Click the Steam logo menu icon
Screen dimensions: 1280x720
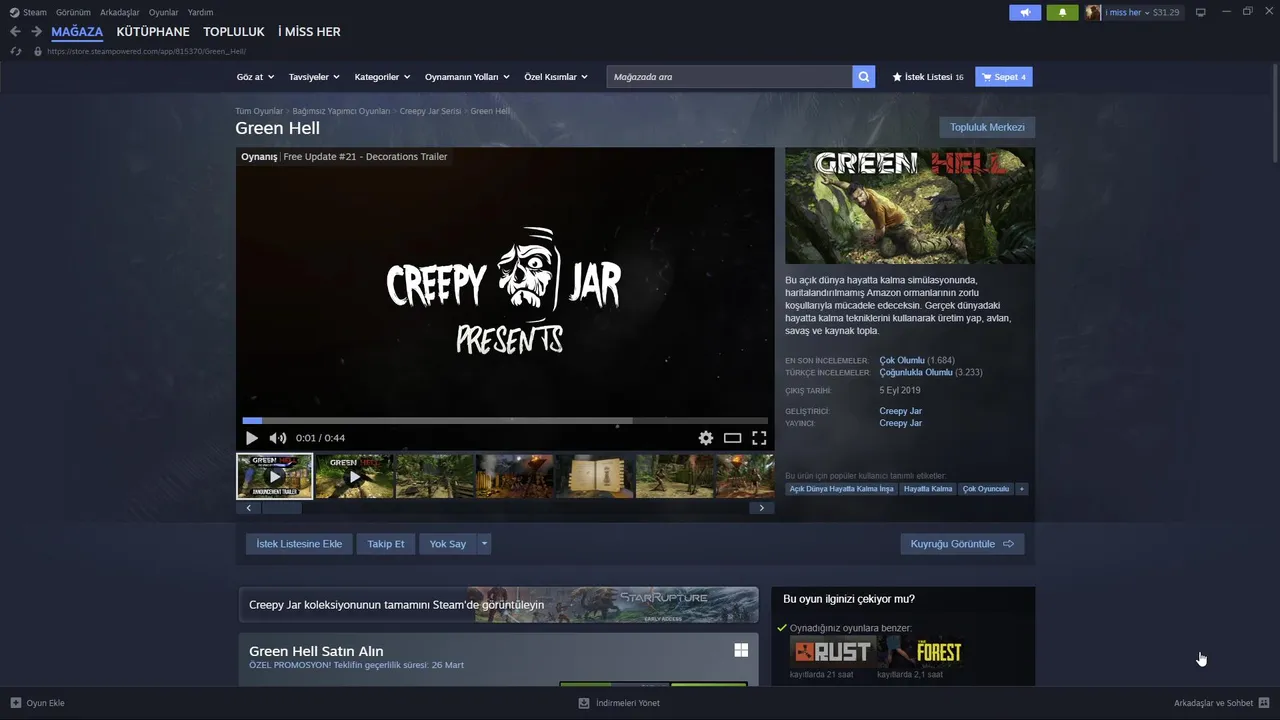pyautogui.click(x=14, y=12)
